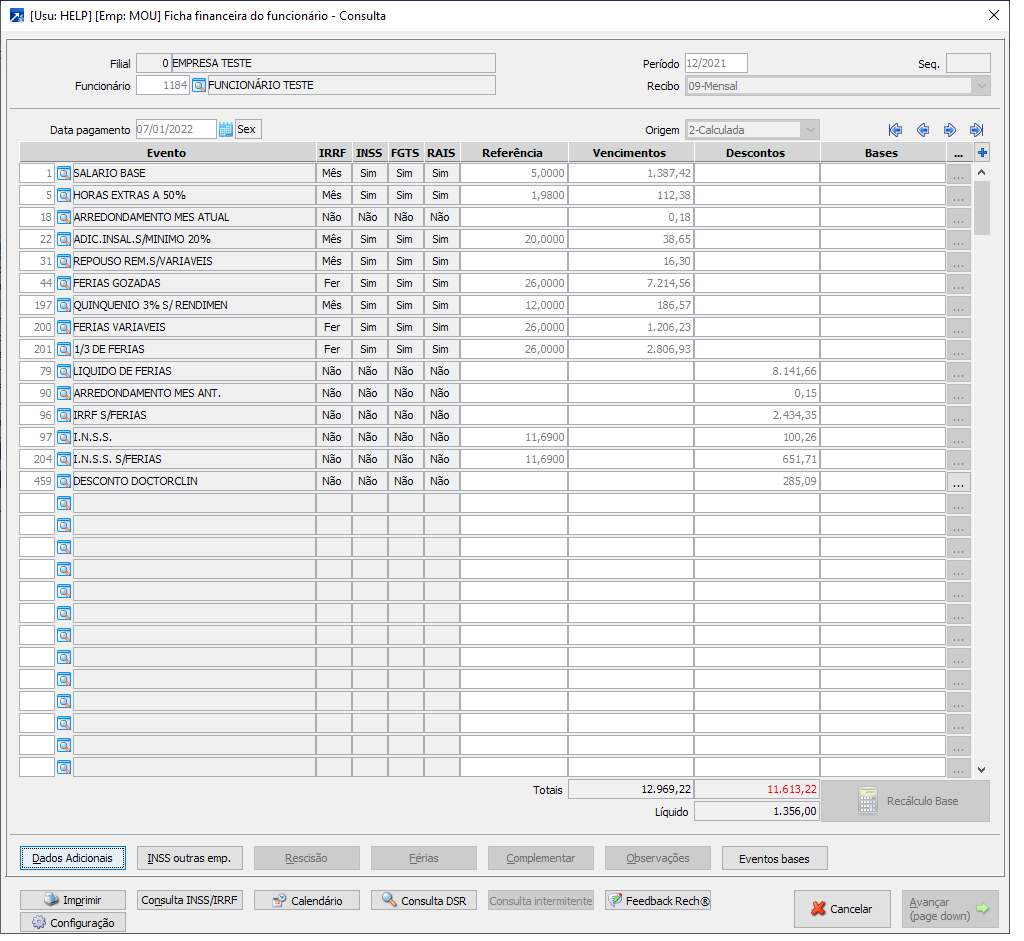The width and height of the screenshot is (1024, 941).
Task: Click the Eventos bases button
Action: click(x=774, y=858)
